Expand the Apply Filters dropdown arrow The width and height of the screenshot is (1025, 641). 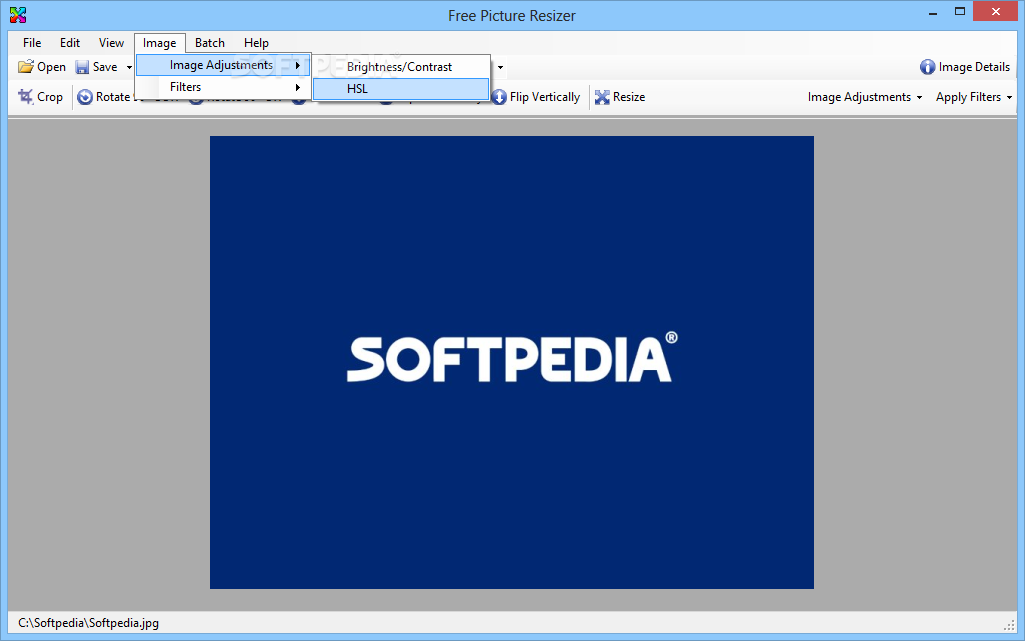point(1009,97)
